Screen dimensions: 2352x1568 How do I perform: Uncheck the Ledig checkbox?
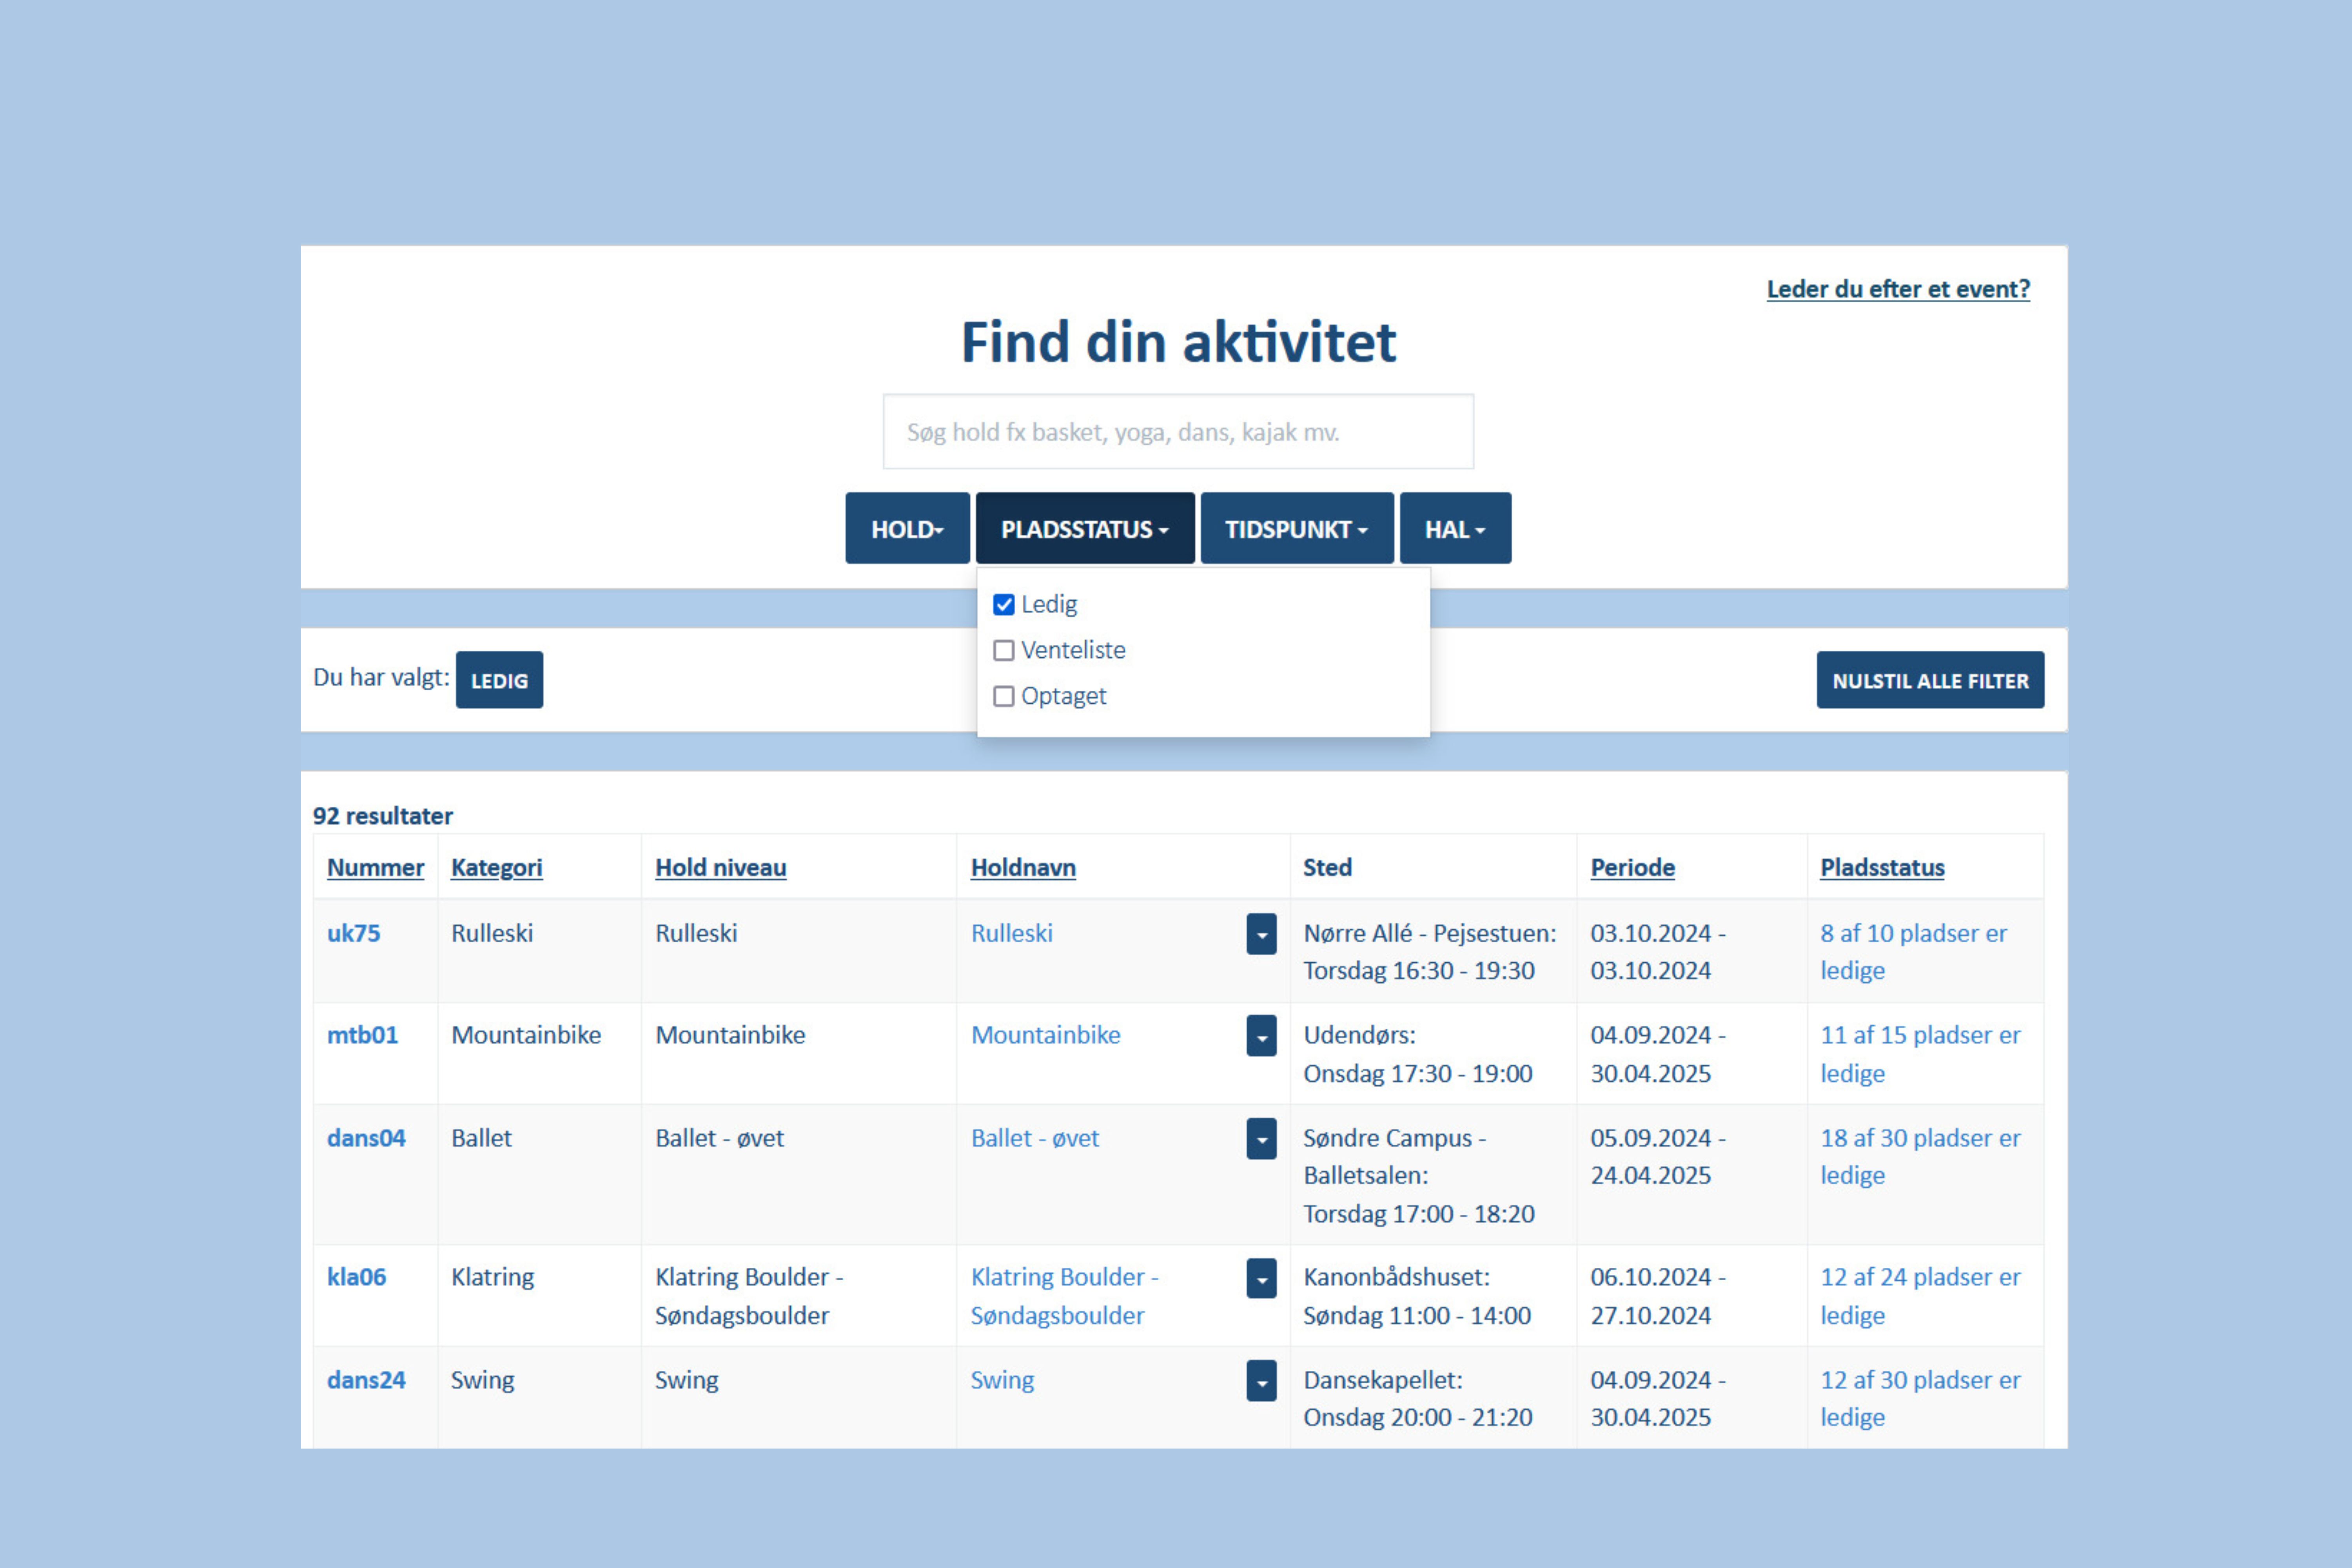click(x=1003, y=604)
